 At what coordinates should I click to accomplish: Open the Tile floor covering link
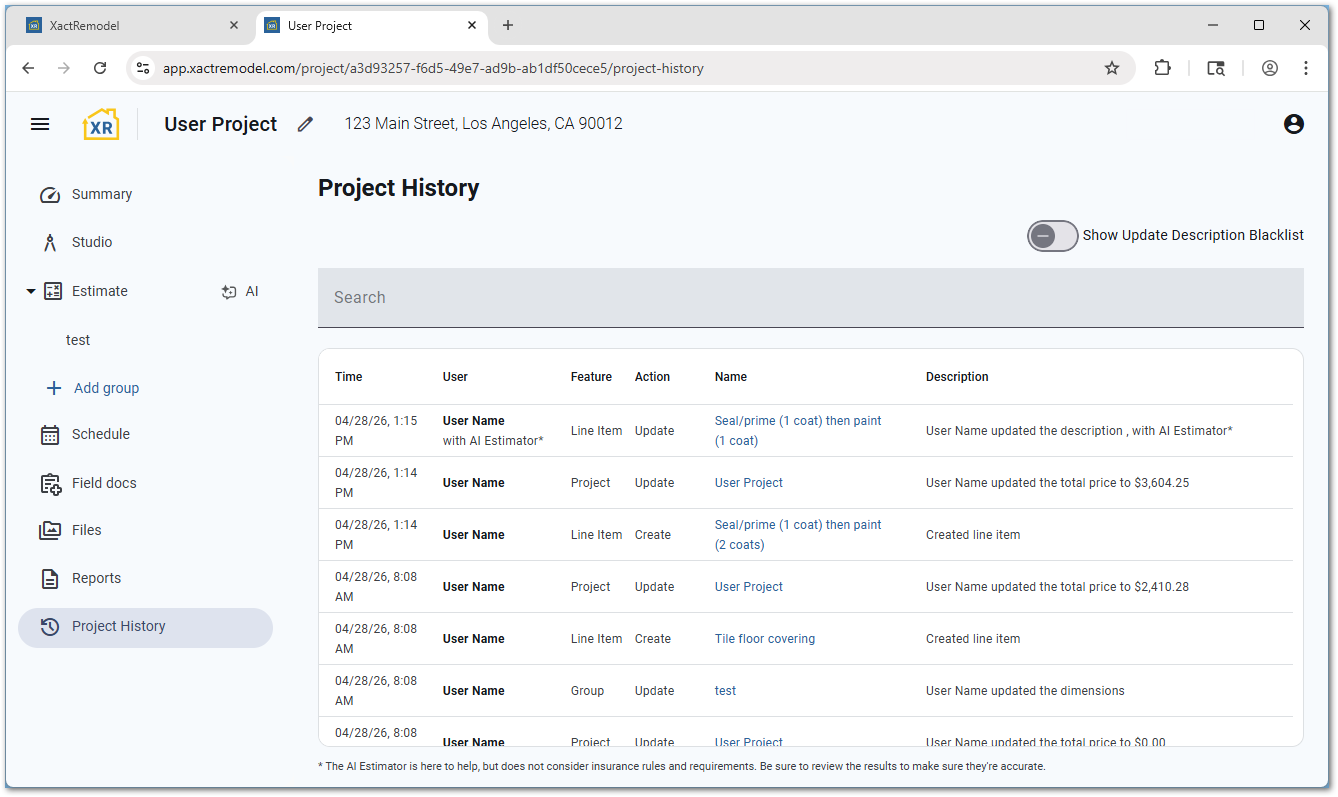click(x=765, y=639)
